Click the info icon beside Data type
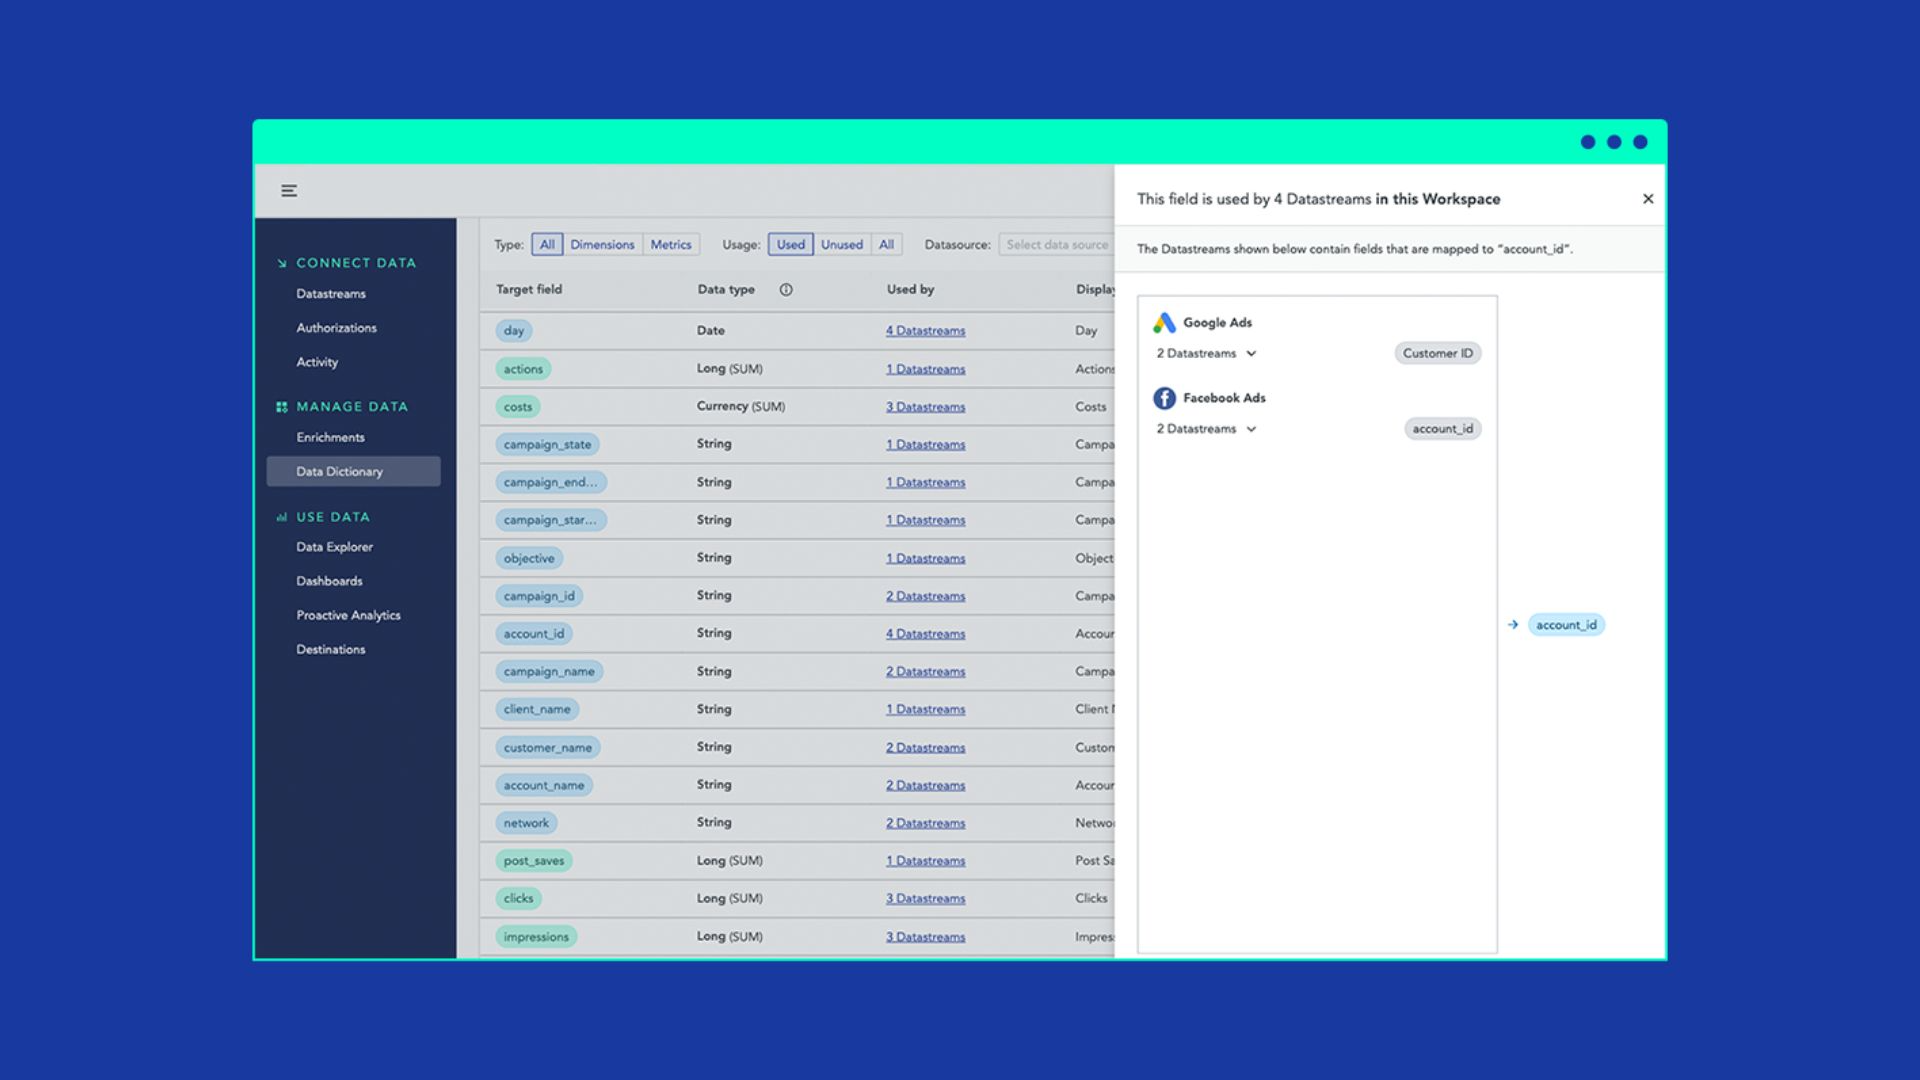The image size is (1920, 1080). 786,289
